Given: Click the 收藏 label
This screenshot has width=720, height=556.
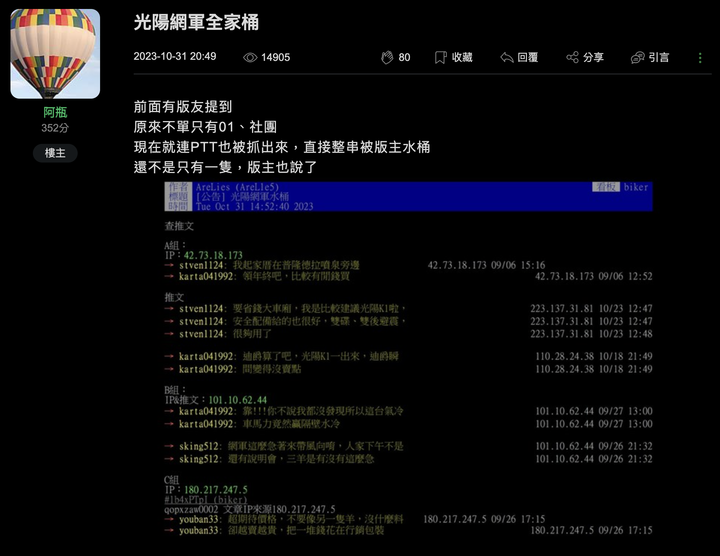Looking at the screenshot, I should pos(462,57).
